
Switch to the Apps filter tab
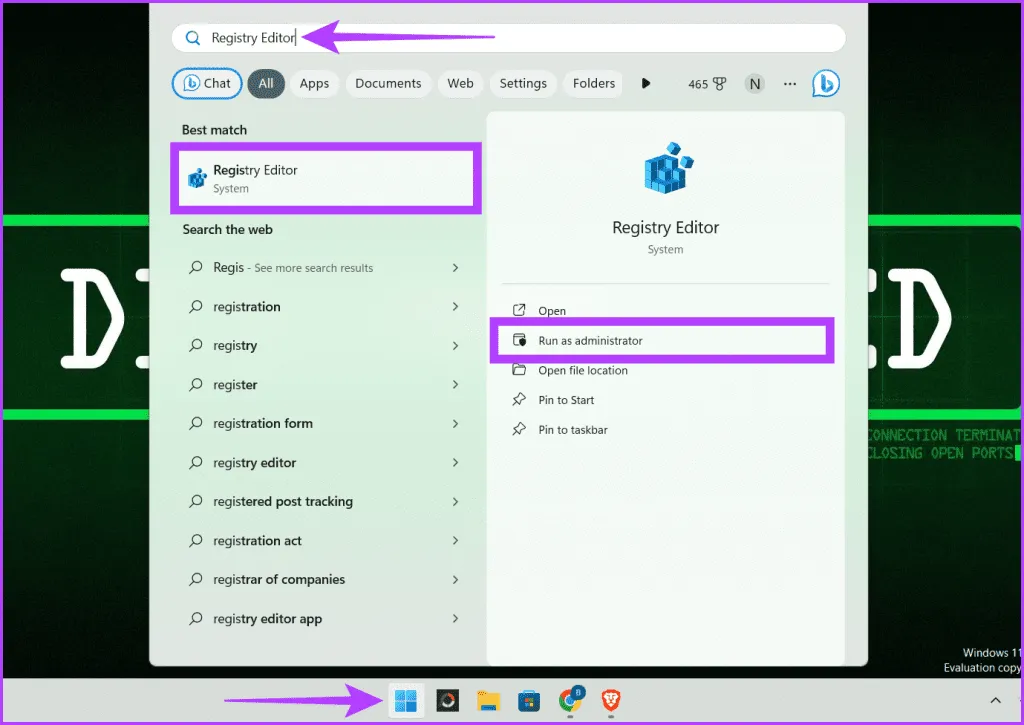click(314, 84)
